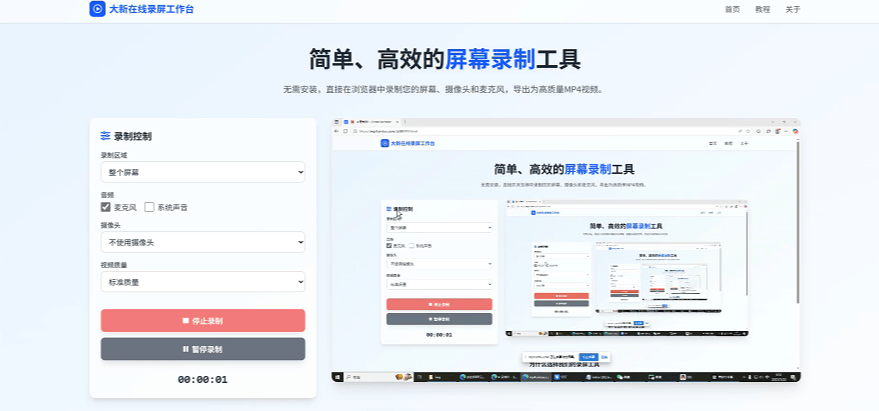The height and width of the screenshot is (411, 879).
Task: Click the stop square icon on 停止录制
Action: [185, 321]
